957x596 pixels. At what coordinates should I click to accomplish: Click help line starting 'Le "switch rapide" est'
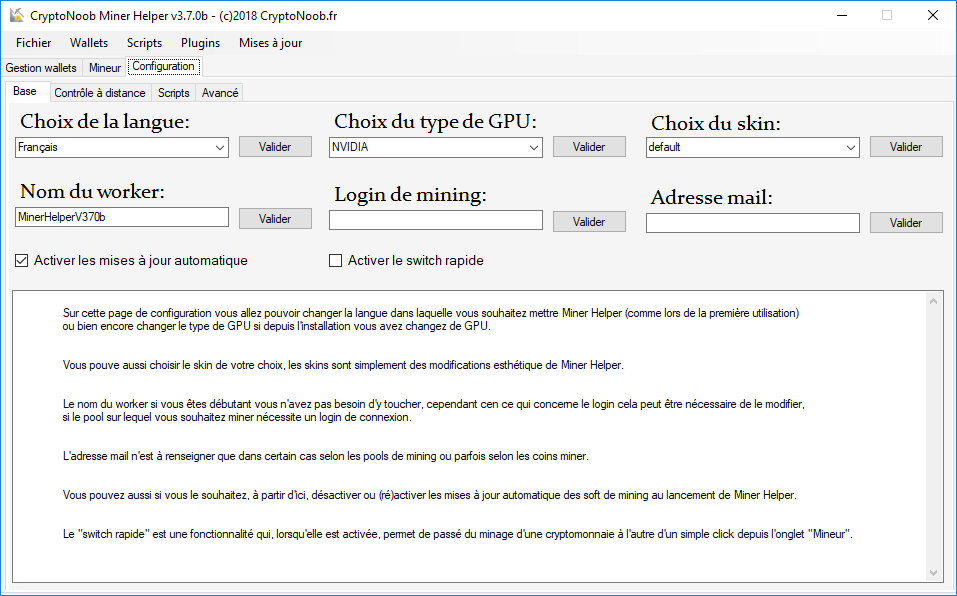coord(457,534)
